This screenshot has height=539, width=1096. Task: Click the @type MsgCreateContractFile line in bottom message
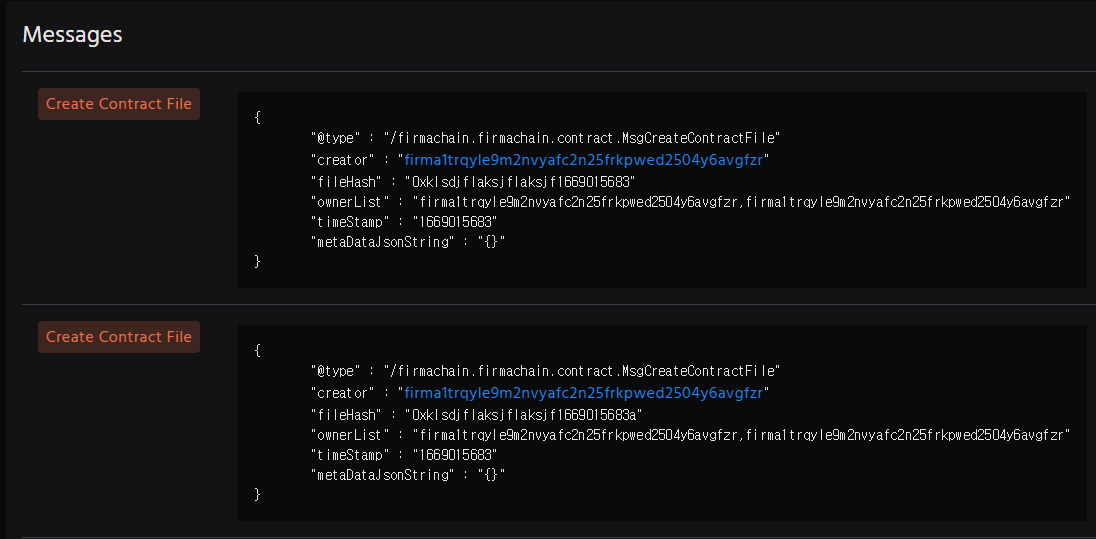pyautogui.click(x=545, y=371)
